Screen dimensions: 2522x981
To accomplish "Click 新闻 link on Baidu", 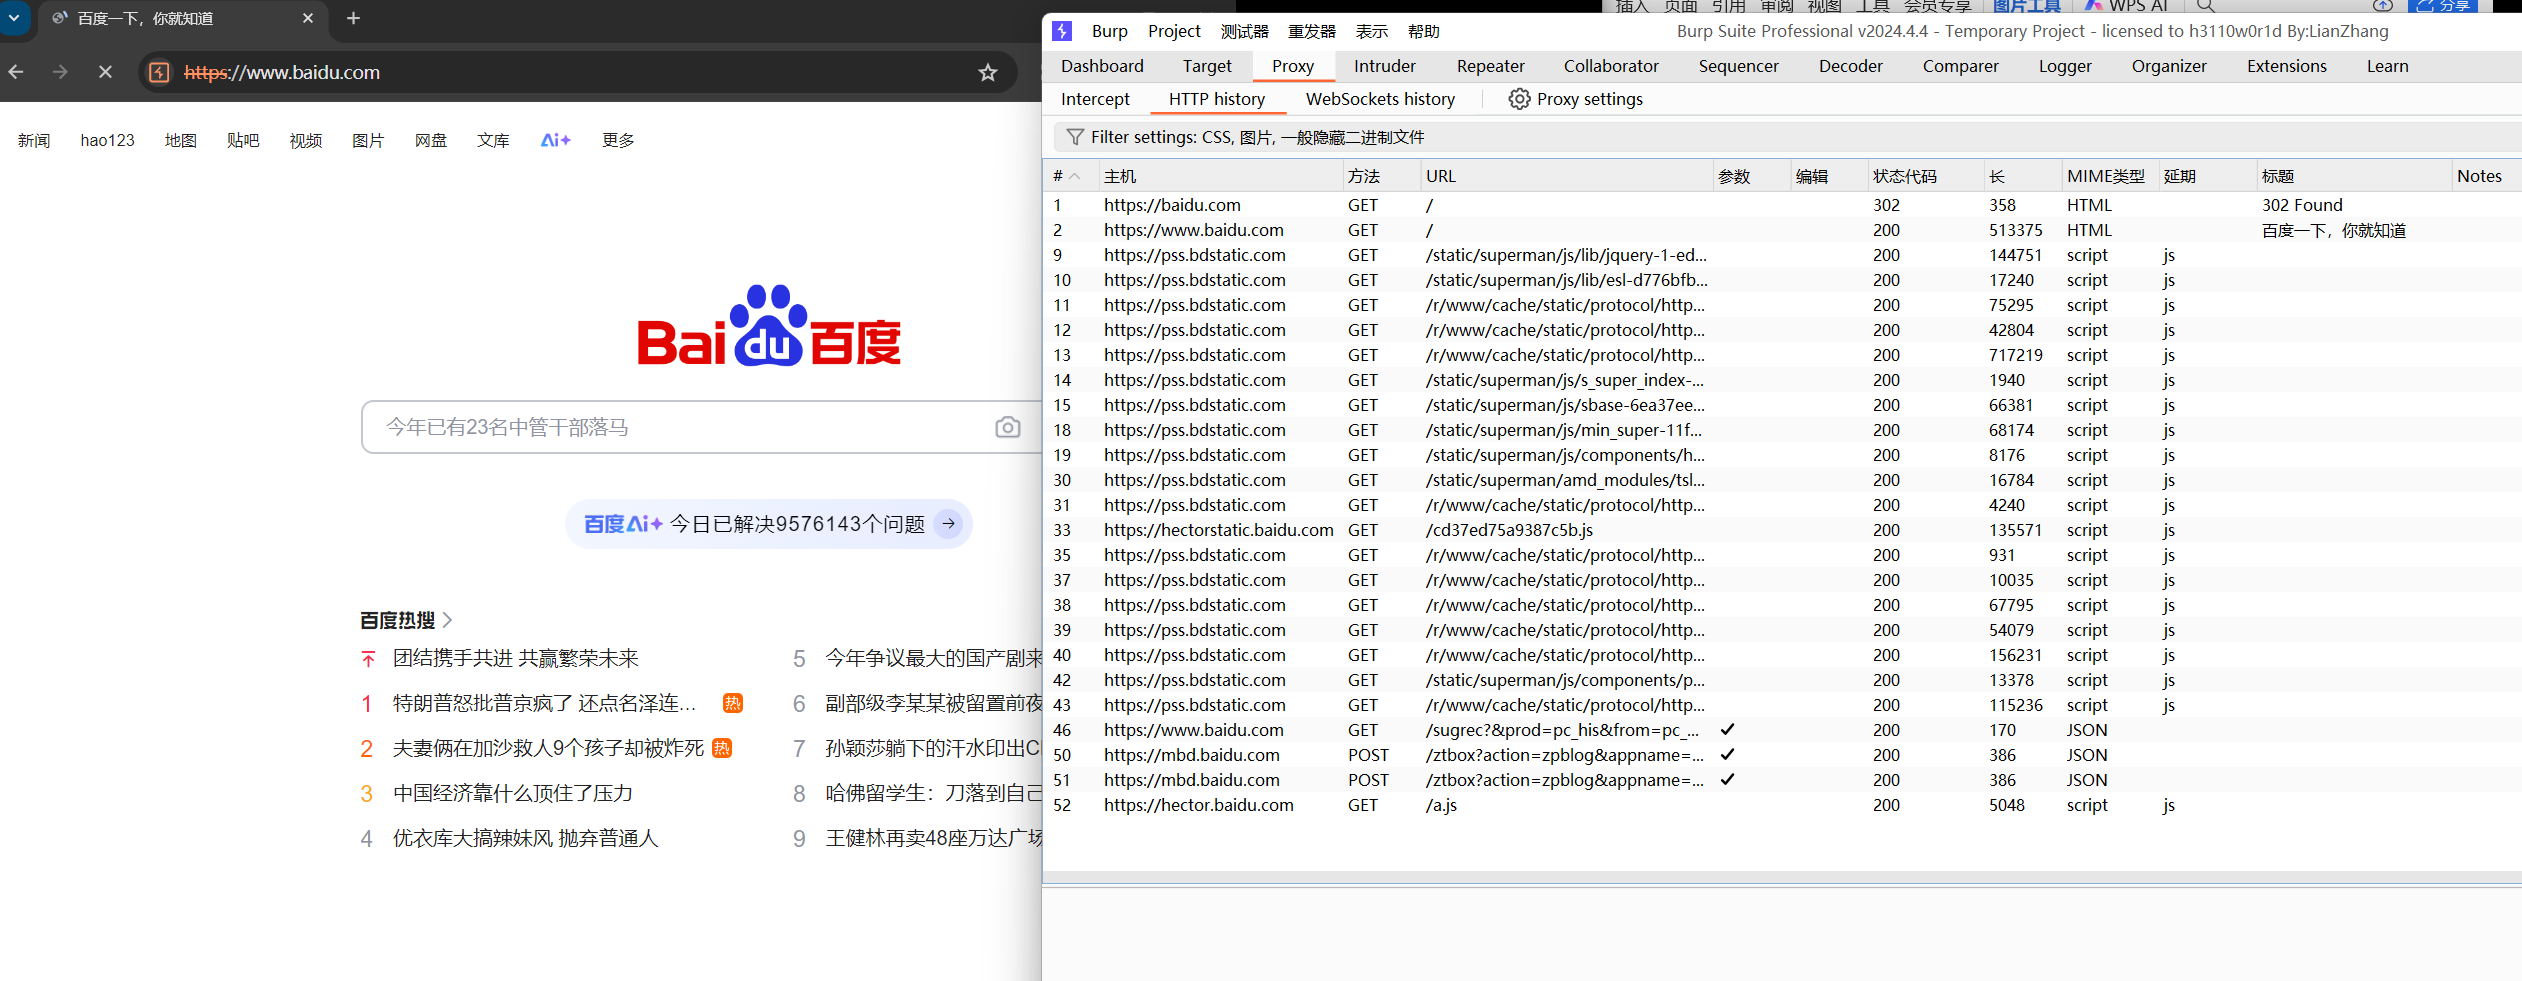I will point(34,140).
